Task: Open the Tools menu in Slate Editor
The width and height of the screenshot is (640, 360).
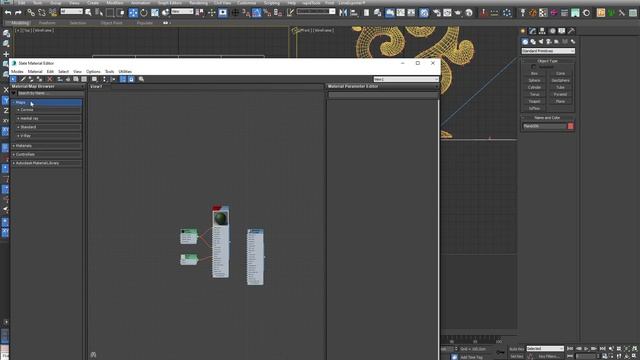Action: [109, 71]
